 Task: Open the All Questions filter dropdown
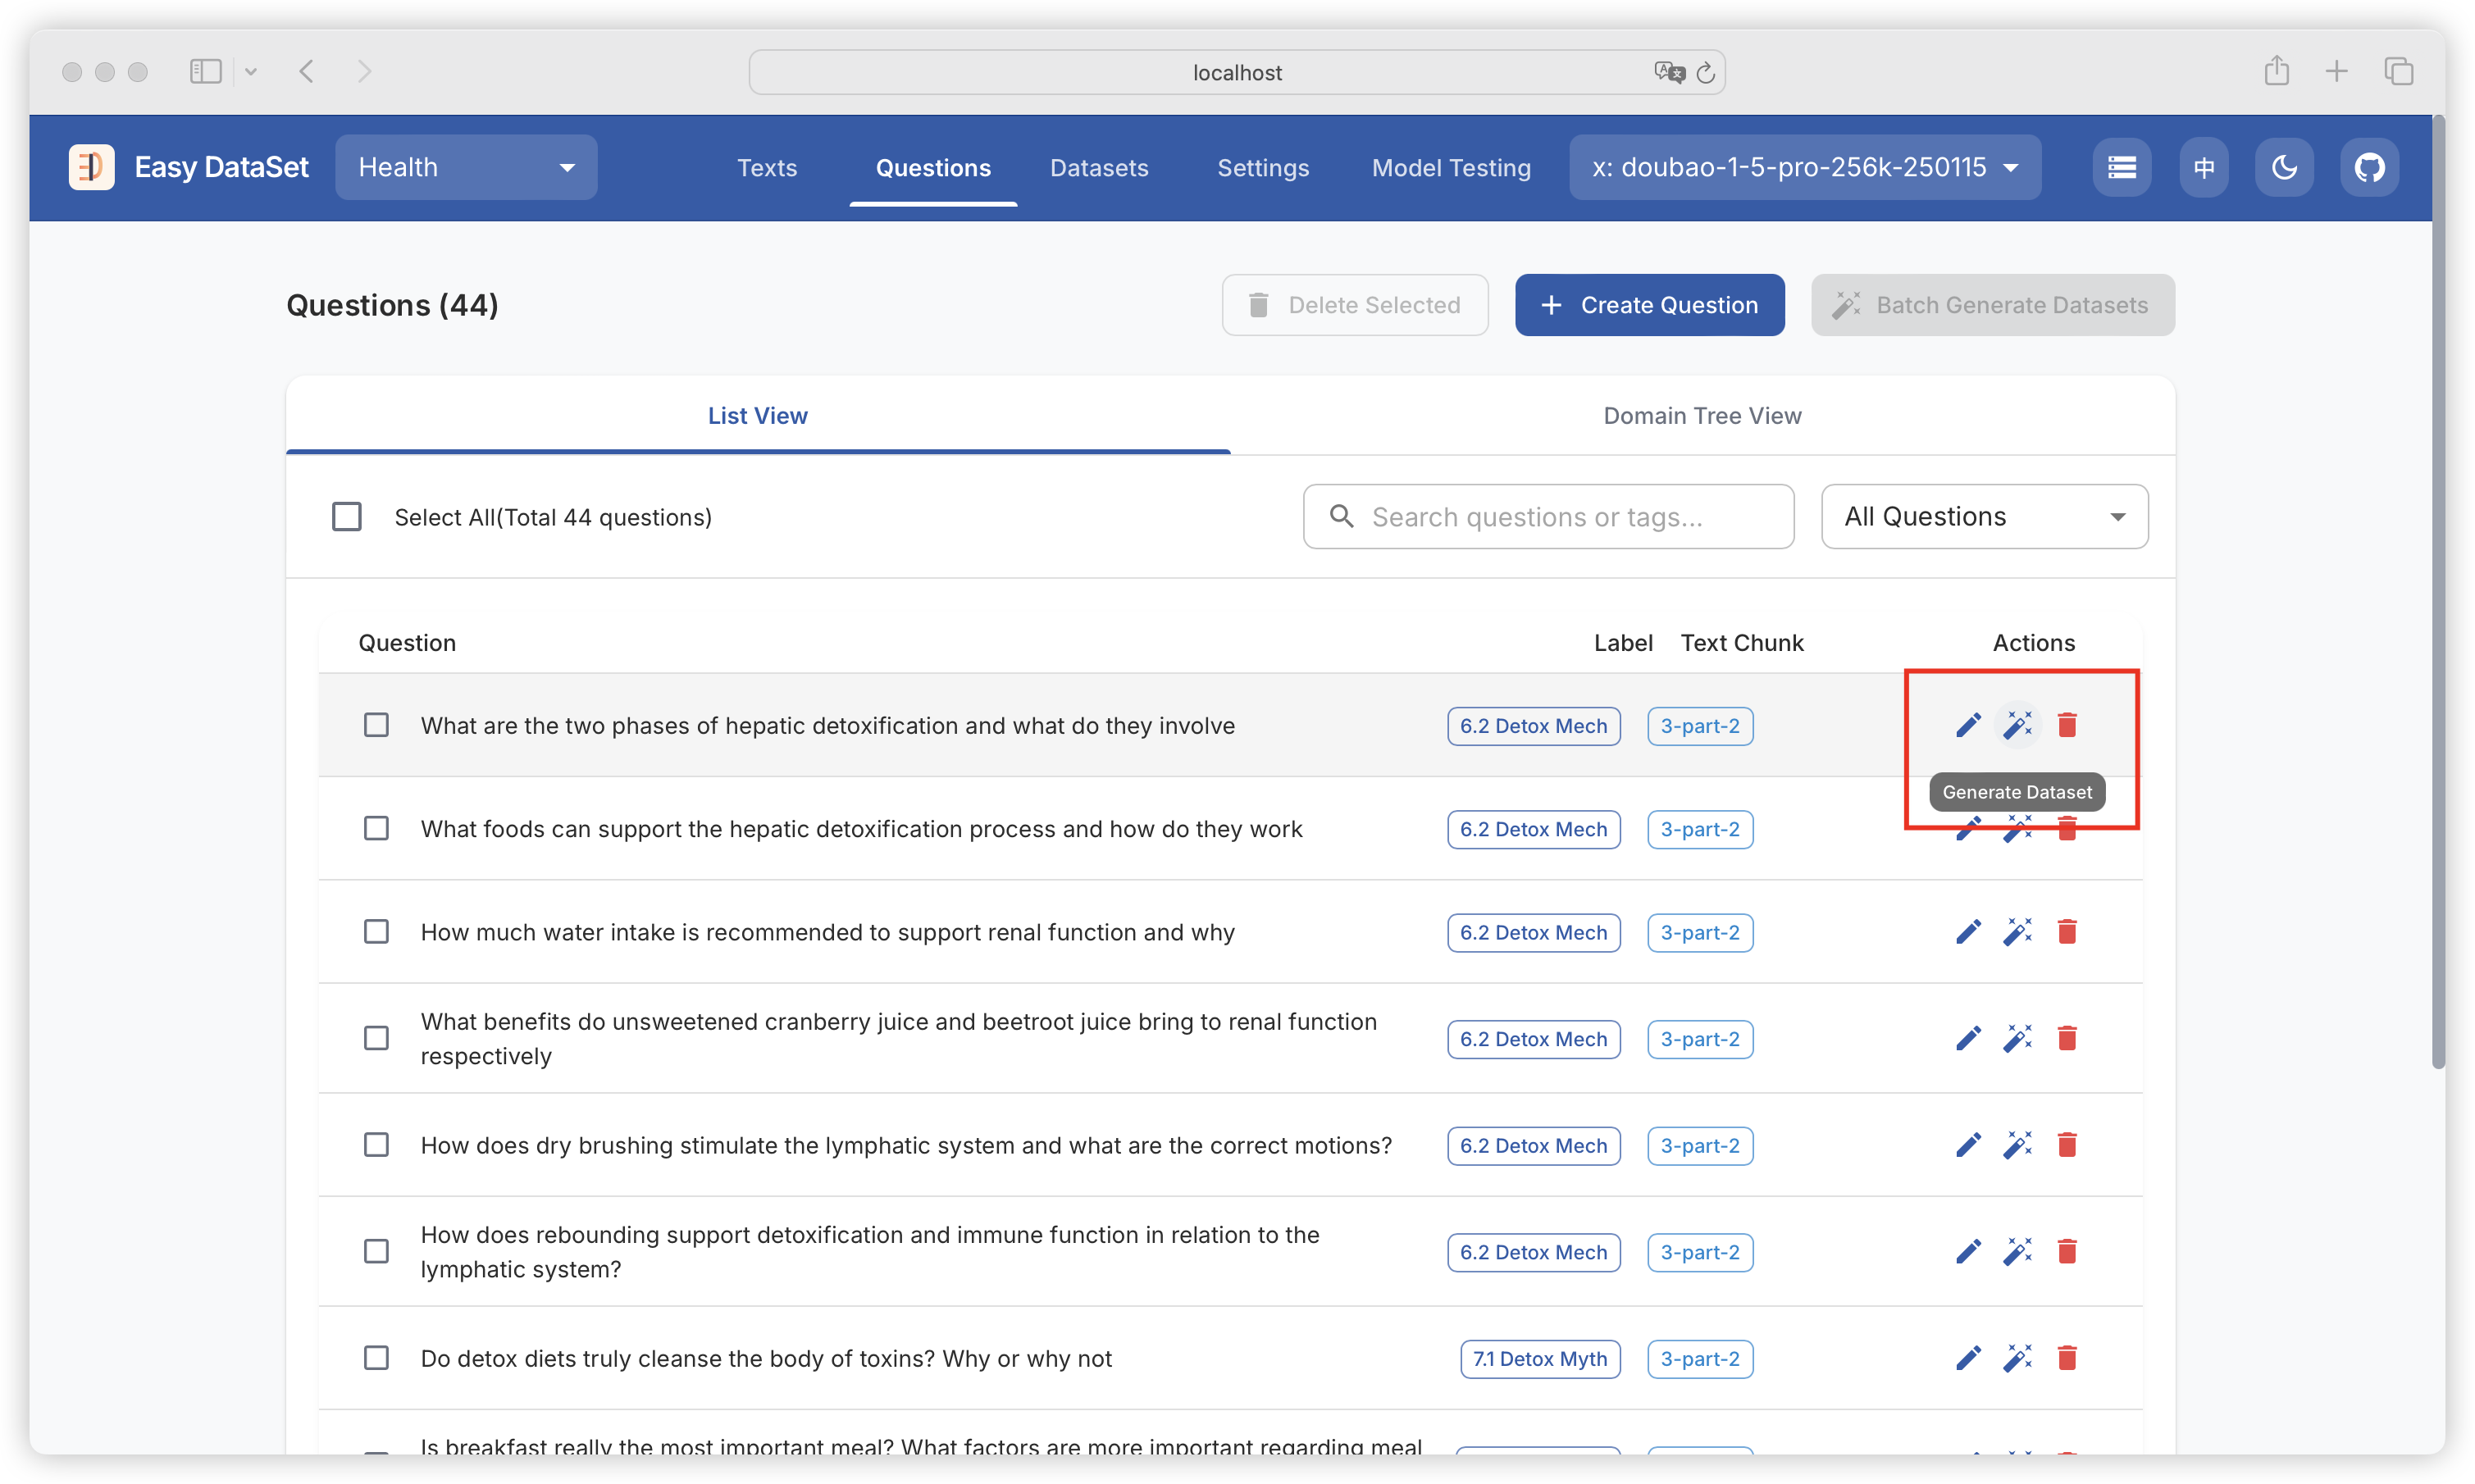pyautogui.click(x=1984, y=517)
